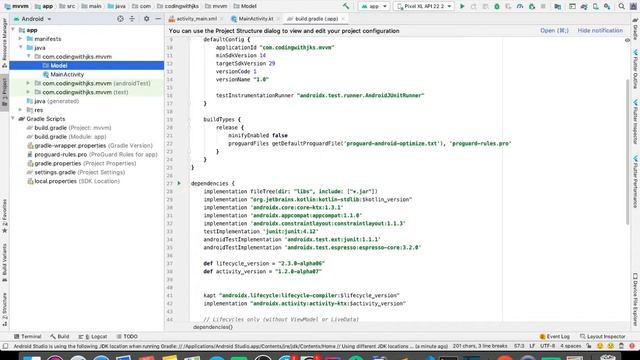
Task: Click the Collapse All icon in the Project panel
Action: point(132,19)
